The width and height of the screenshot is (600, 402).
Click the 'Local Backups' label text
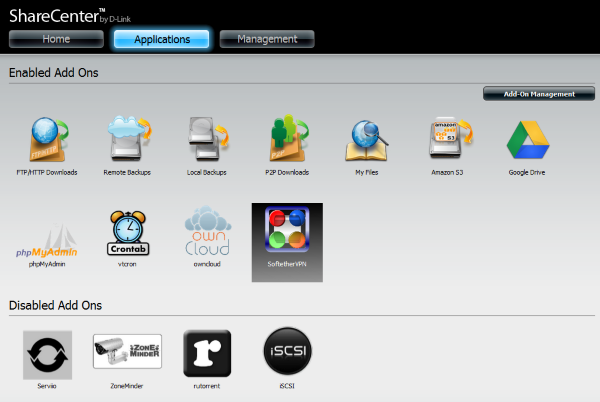[x=207, y=173]
